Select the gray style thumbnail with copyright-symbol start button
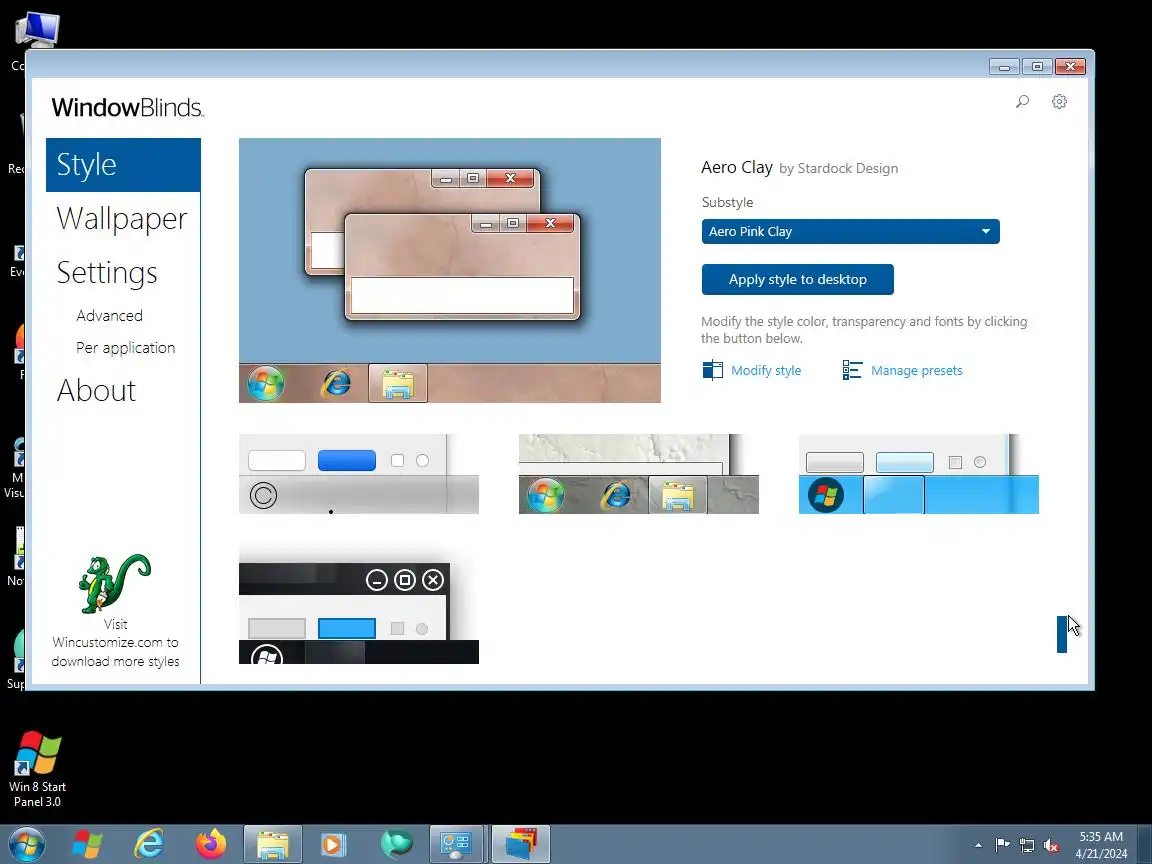The image size is (1152, 864). (x=359, y=474)
